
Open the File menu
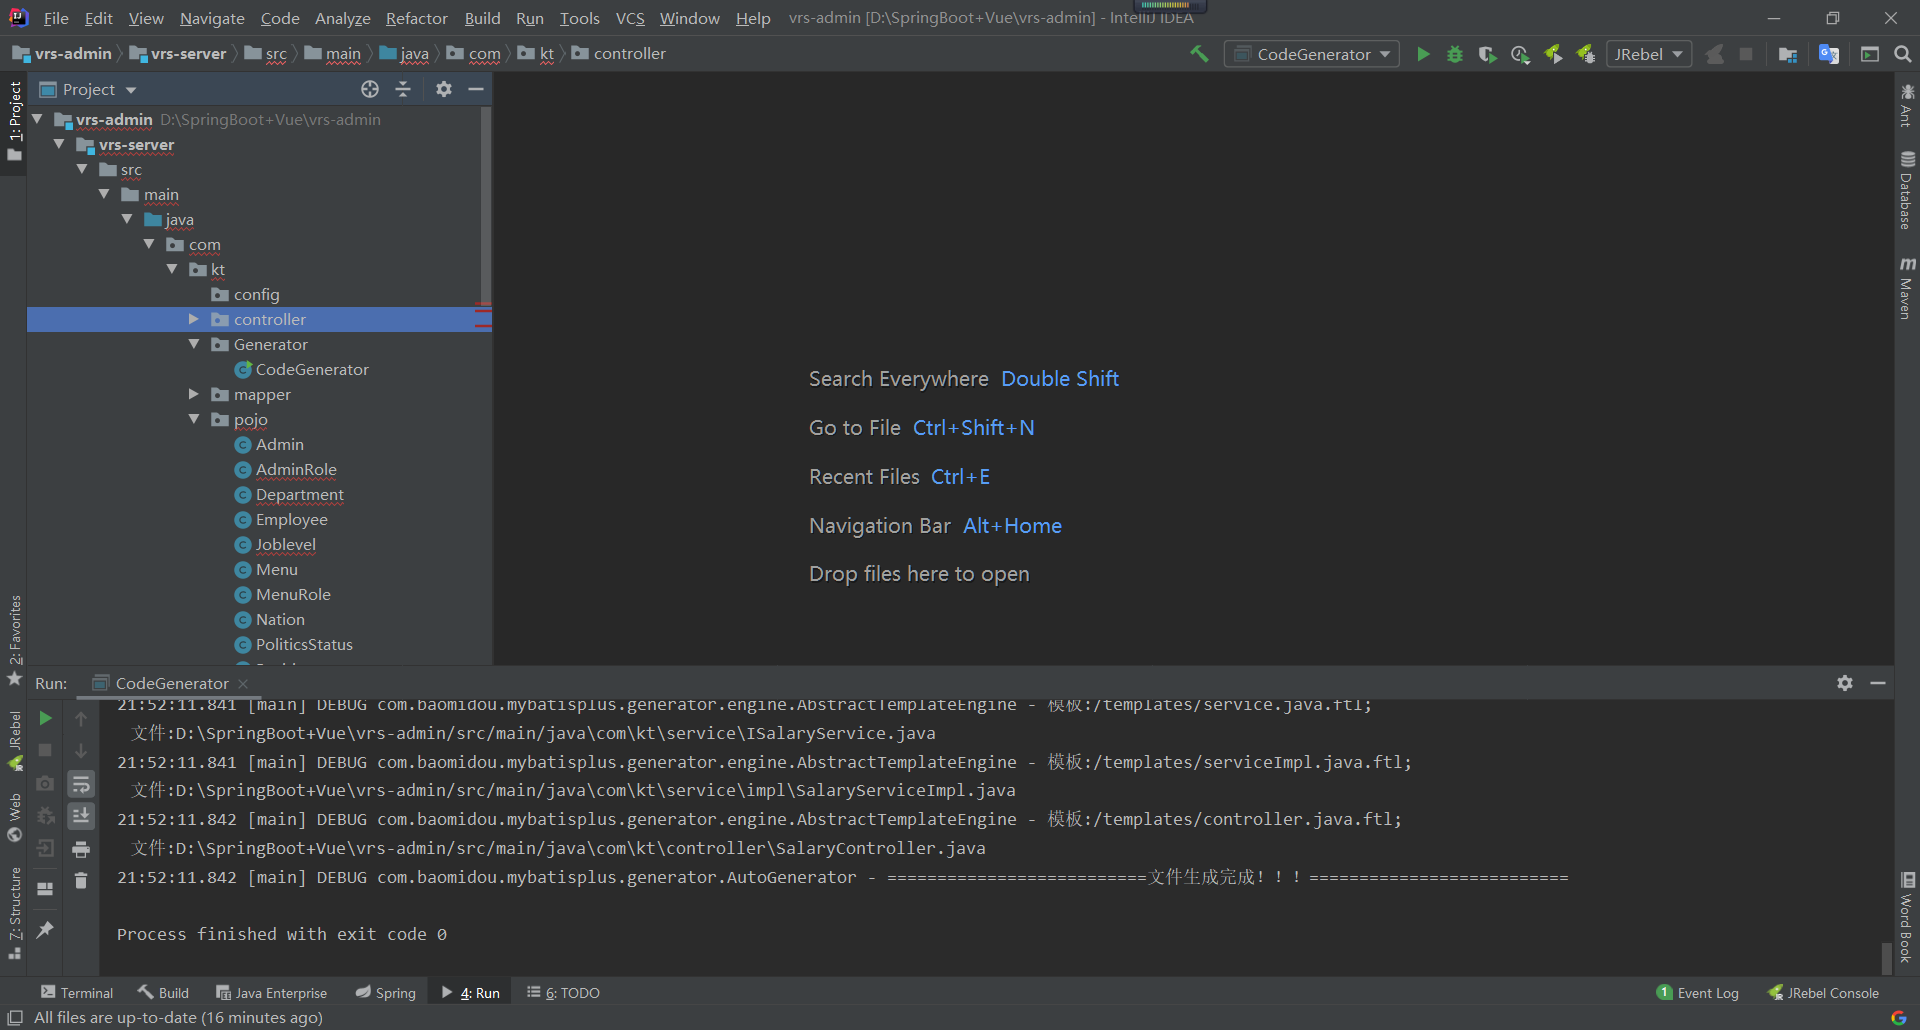56,18
